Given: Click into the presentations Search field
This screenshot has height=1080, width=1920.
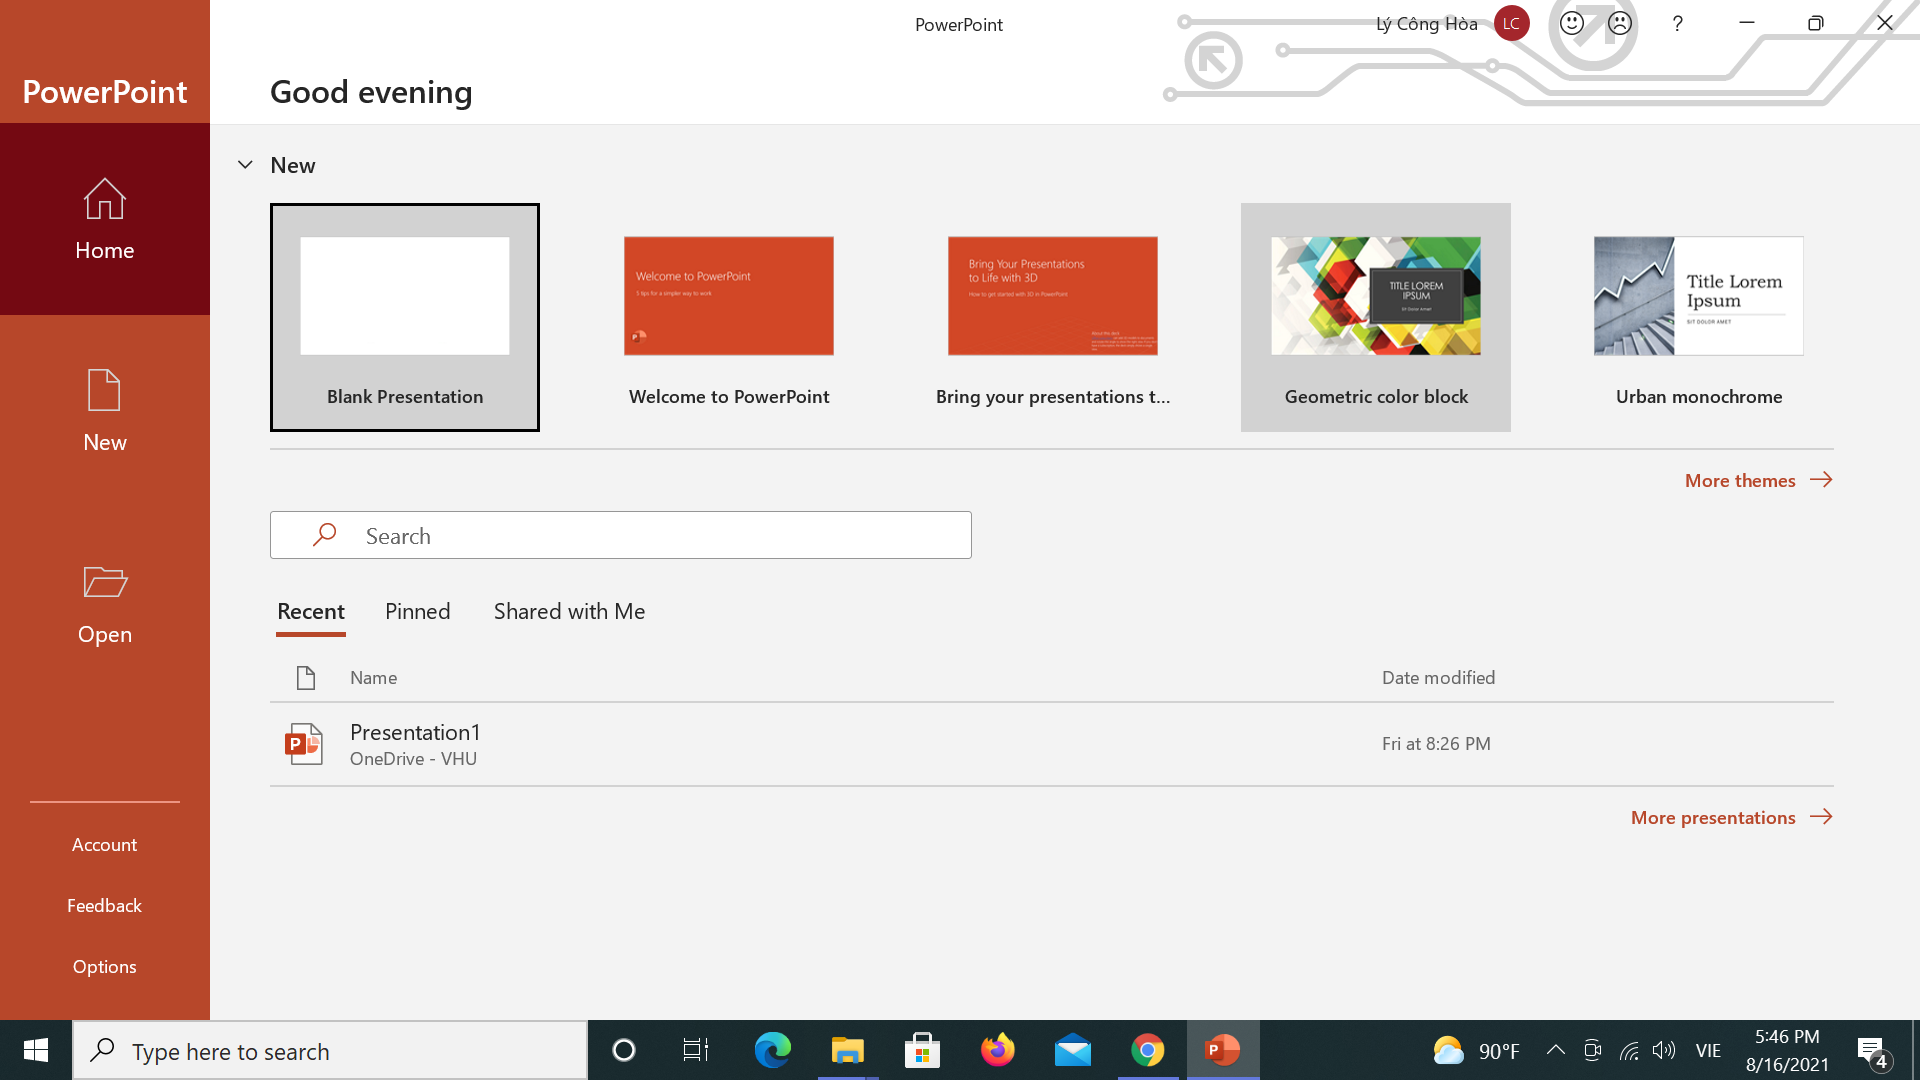Looking at the screenshot, I should coord(620,535).
